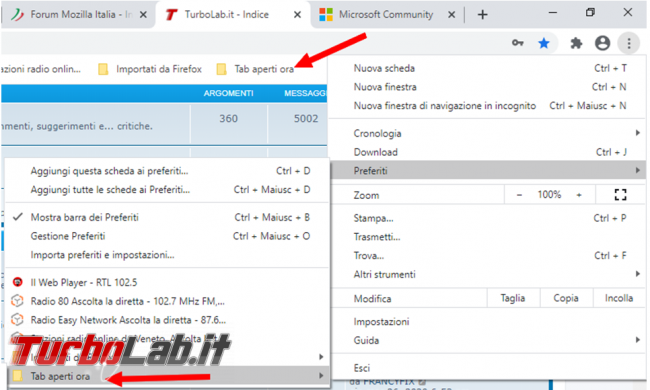Click the Copia button
The image size is (650, 390).
point(566,298)
